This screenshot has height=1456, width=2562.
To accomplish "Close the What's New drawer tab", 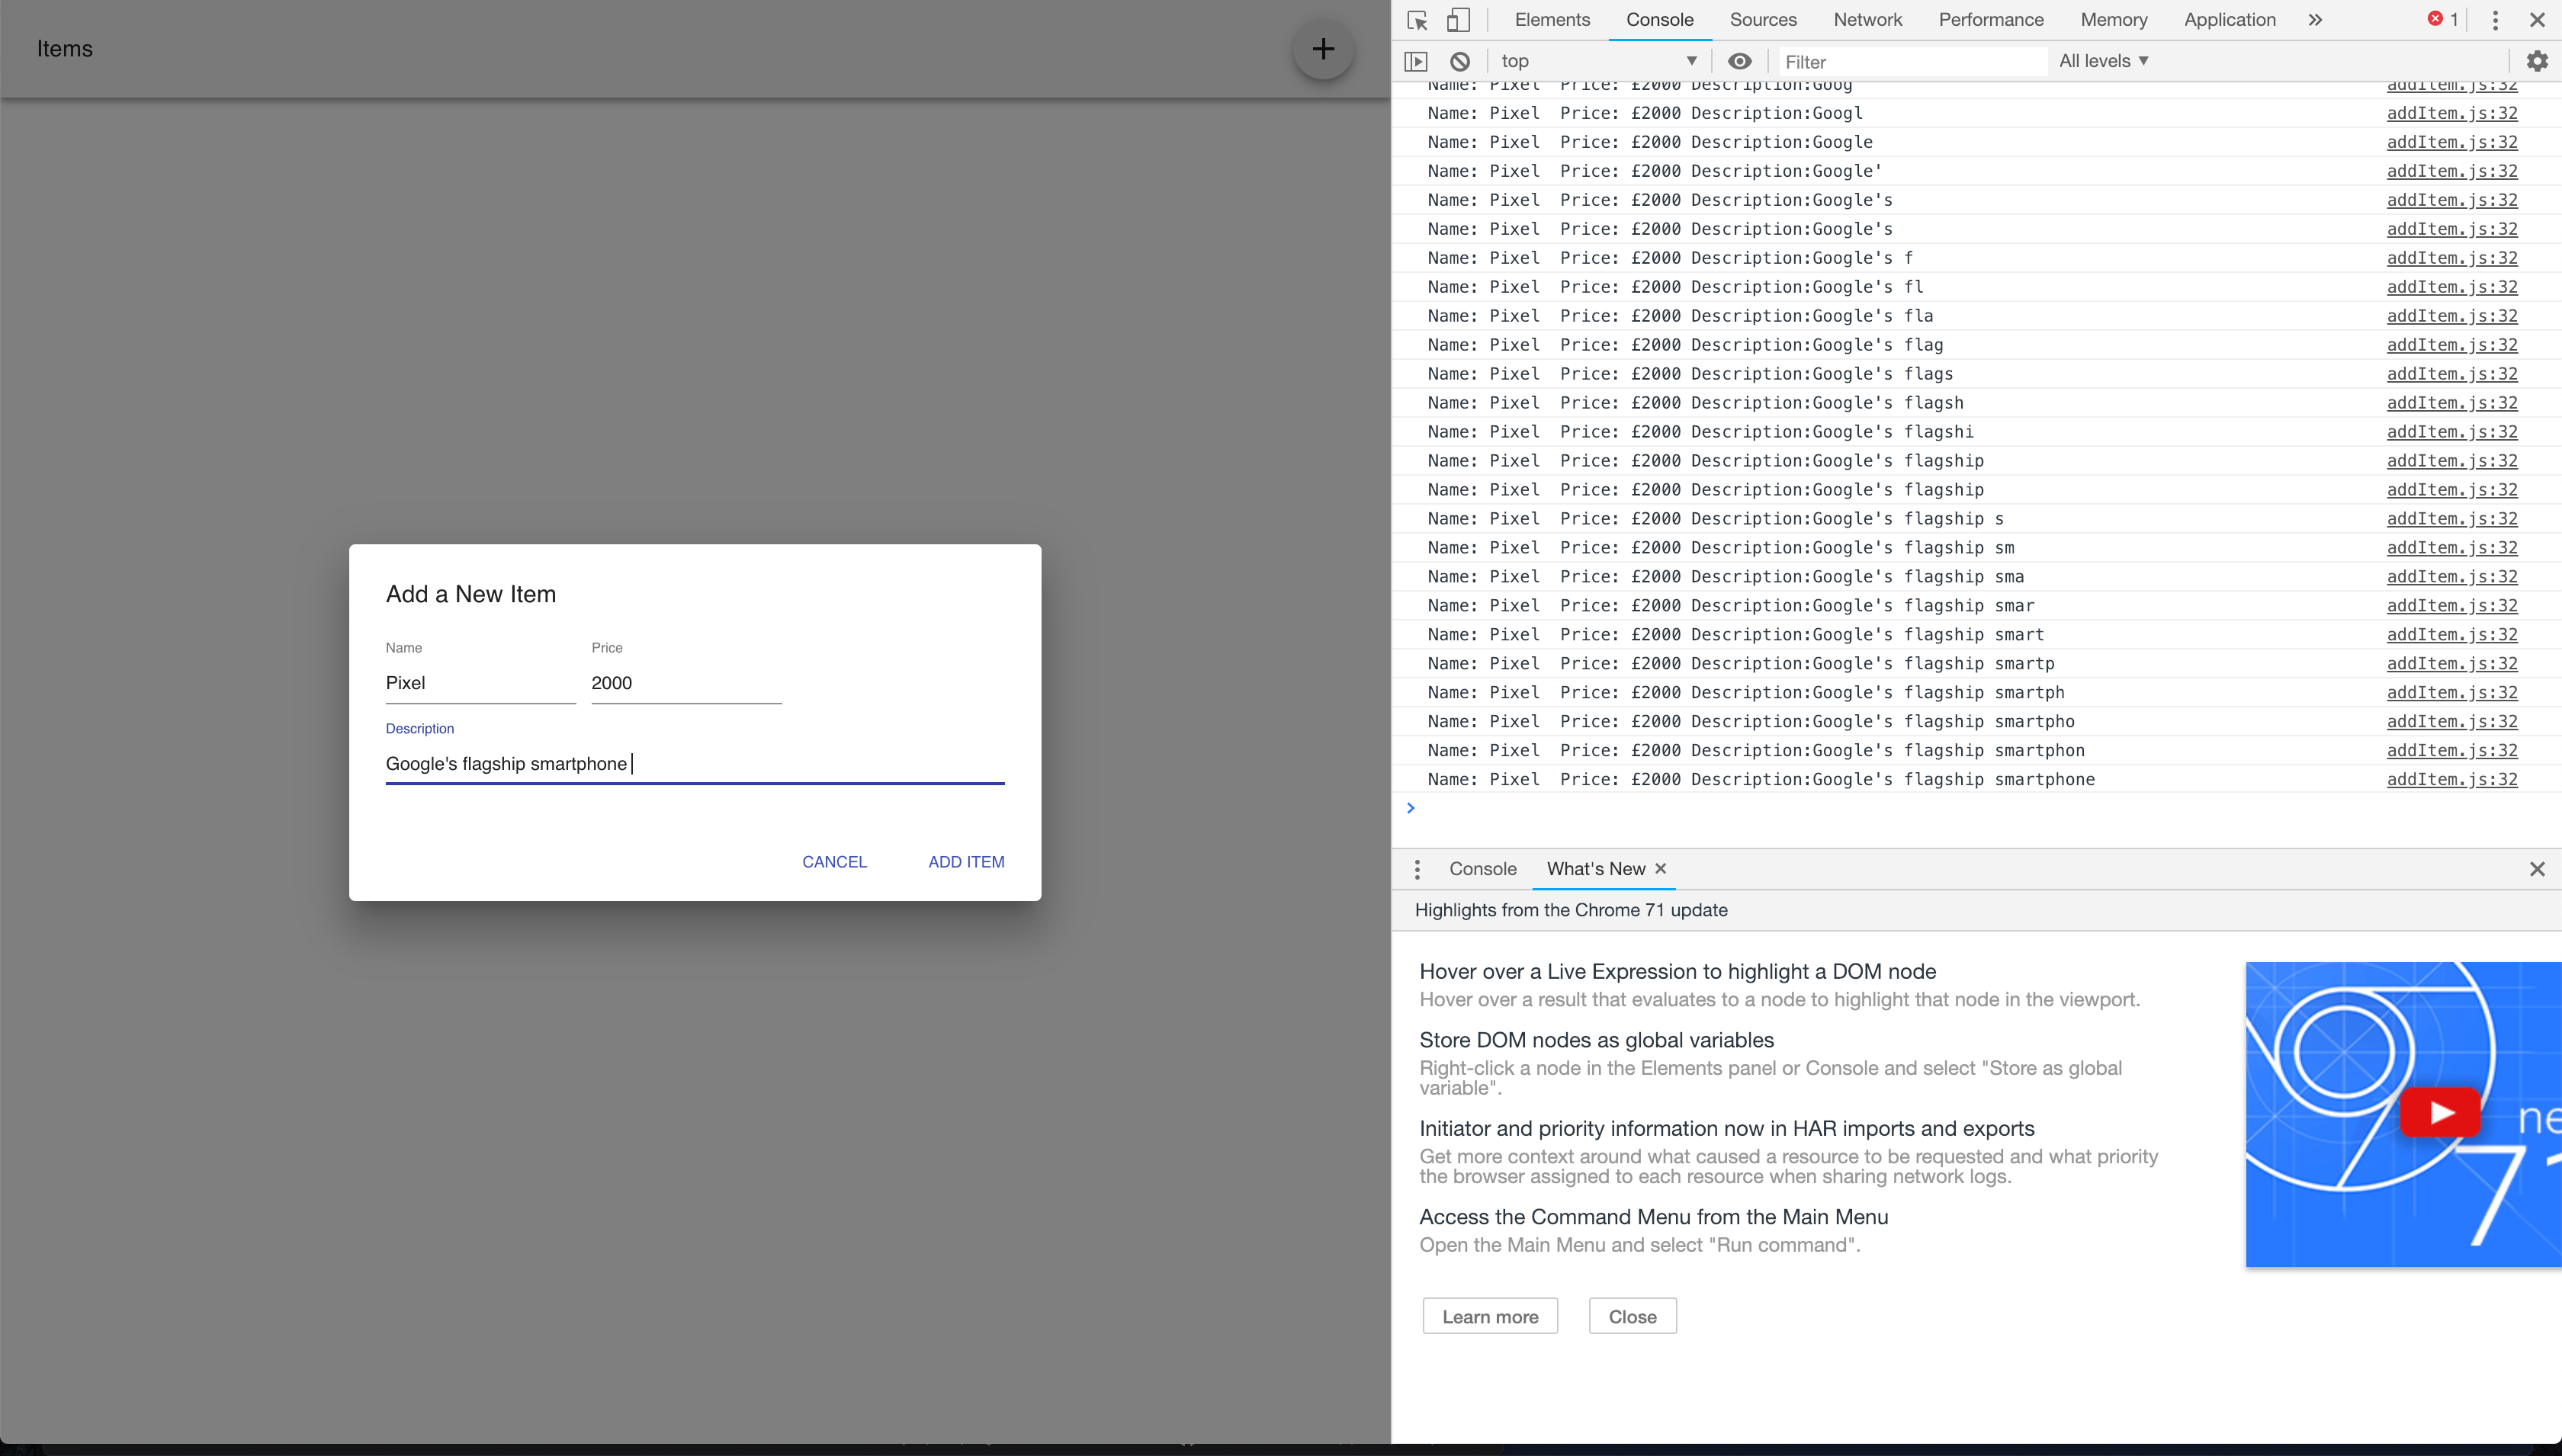I will tap(1661, 868).
